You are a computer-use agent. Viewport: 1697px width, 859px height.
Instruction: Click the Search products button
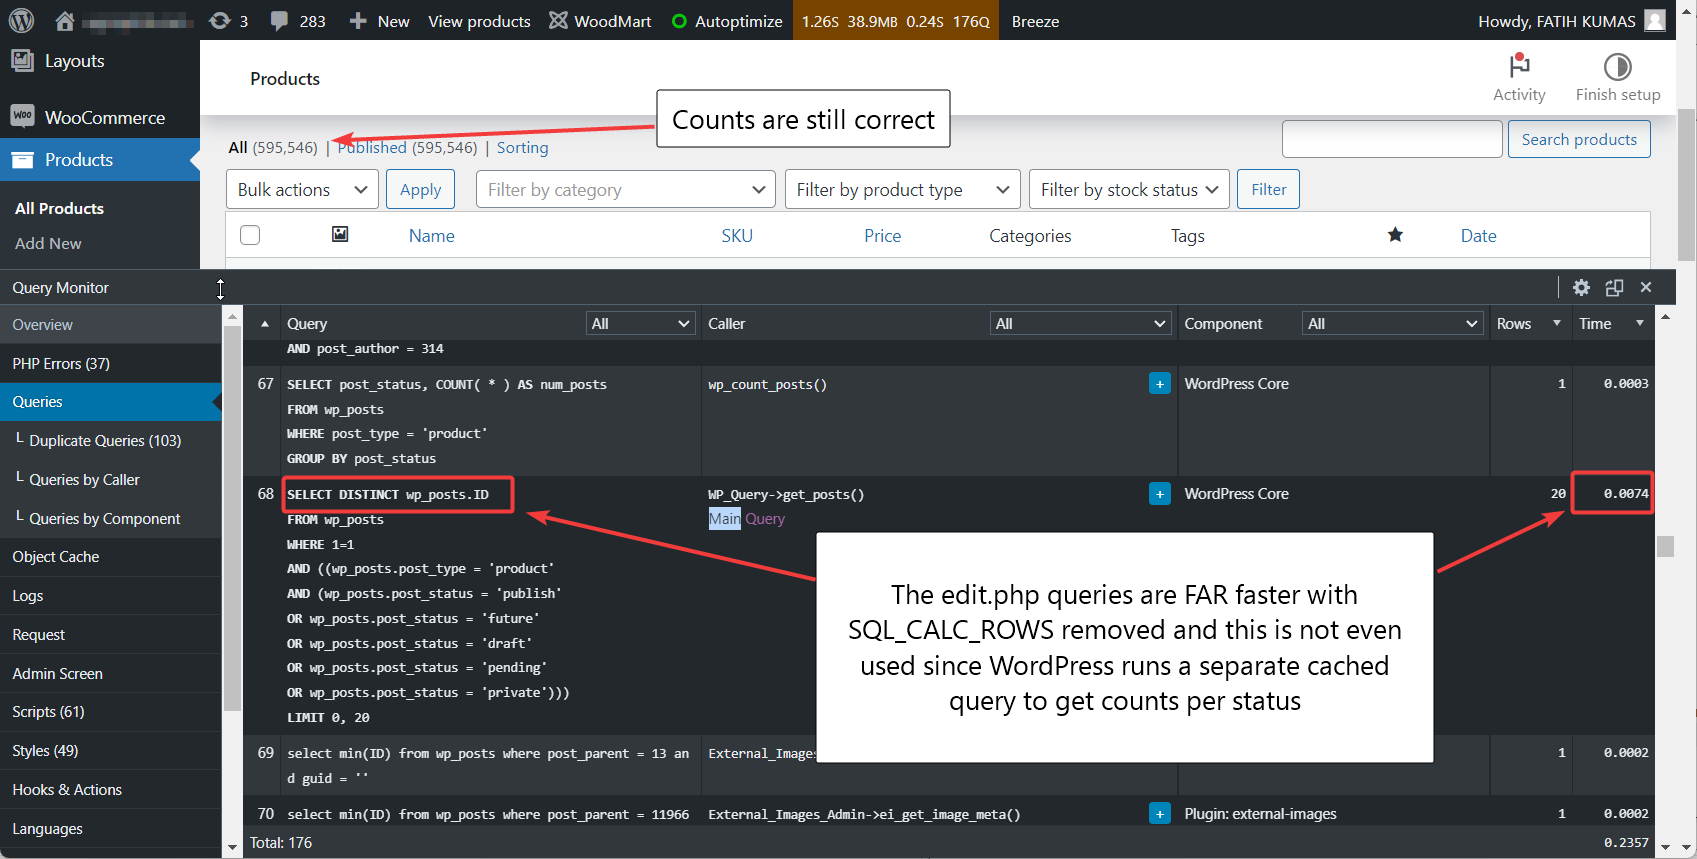point(1579,139)
